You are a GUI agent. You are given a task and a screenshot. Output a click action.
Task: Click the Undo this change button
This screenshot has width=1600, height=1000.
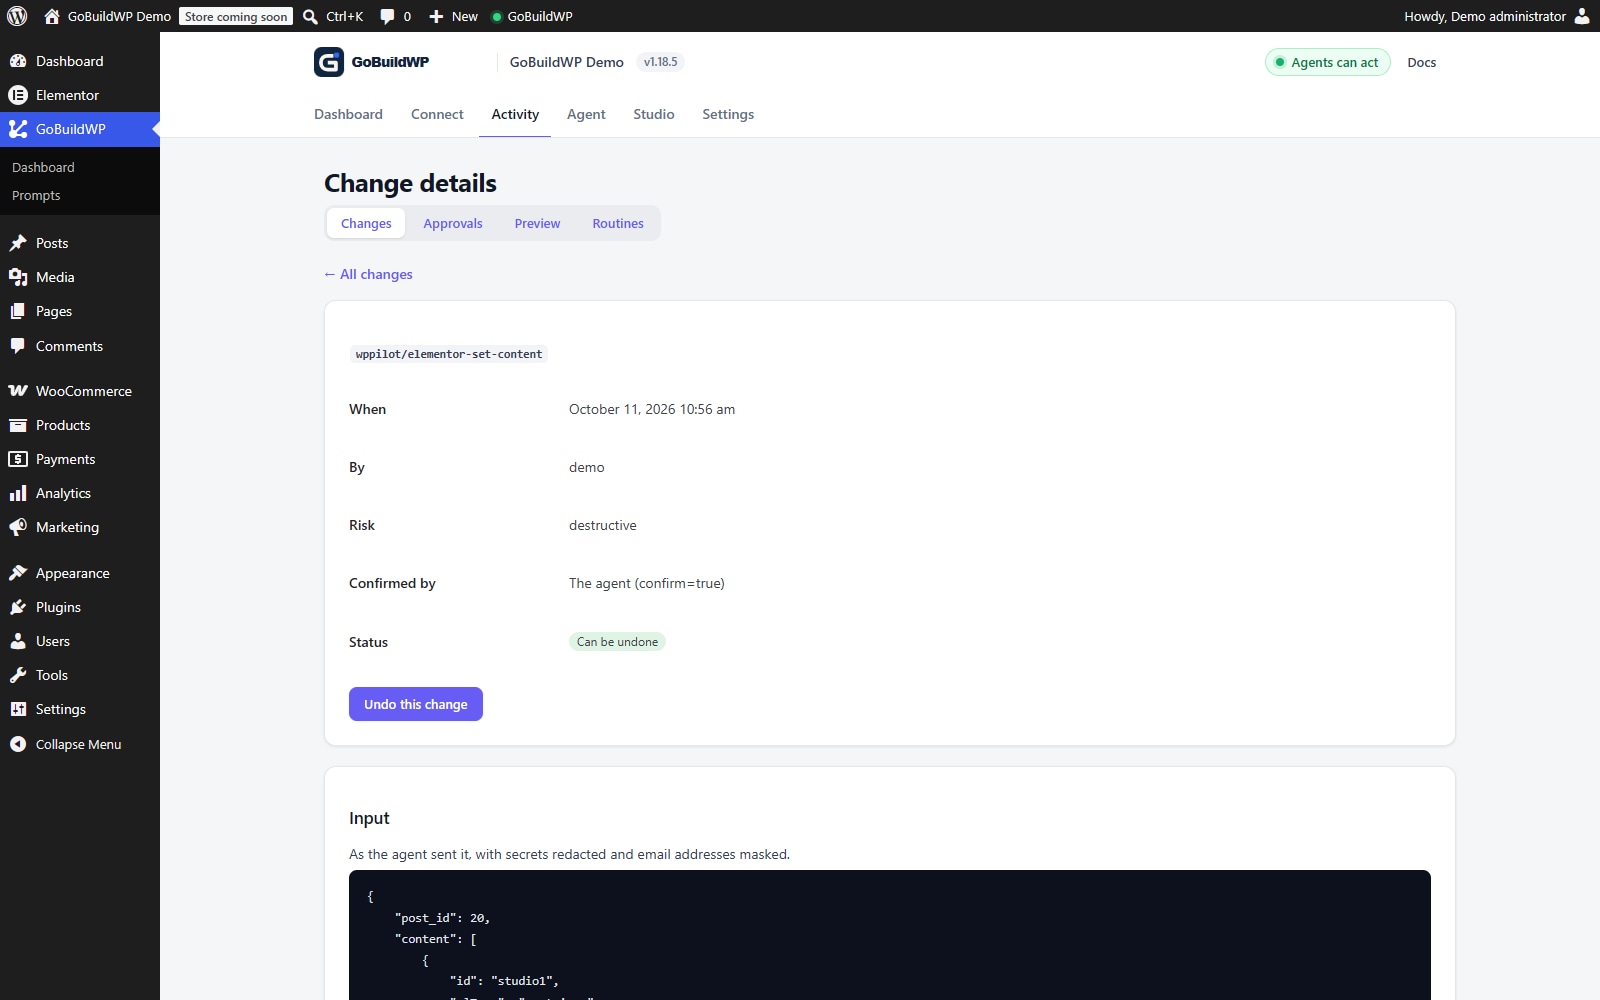[x=416, y=704]
